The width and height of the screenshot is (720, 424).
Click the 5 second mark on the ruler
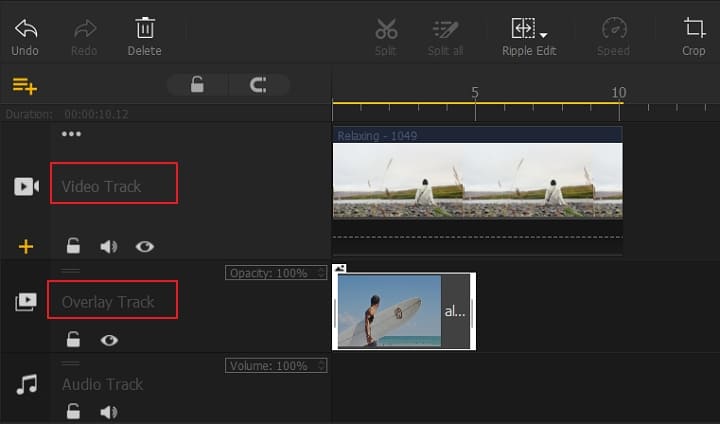pos(475,105)
